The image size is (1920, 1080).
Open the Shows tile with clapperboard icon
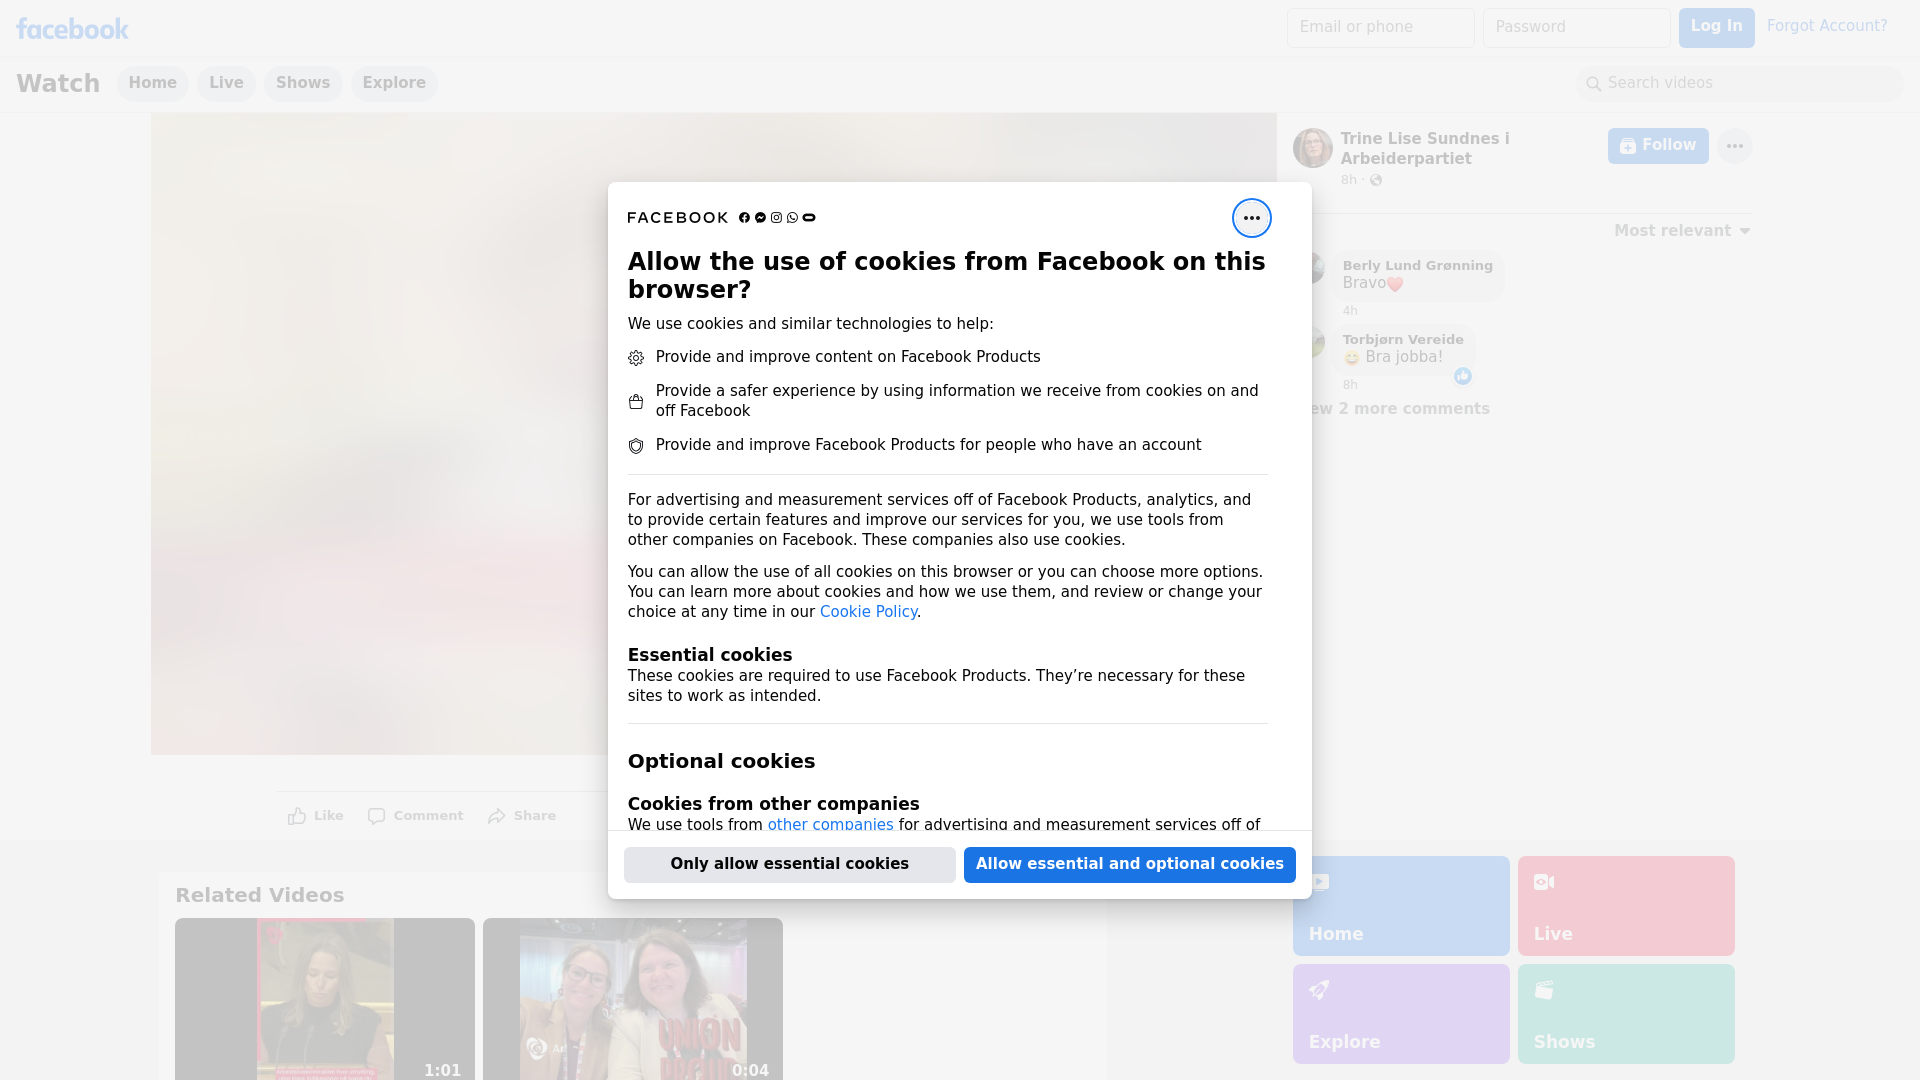(1626, 1014)
